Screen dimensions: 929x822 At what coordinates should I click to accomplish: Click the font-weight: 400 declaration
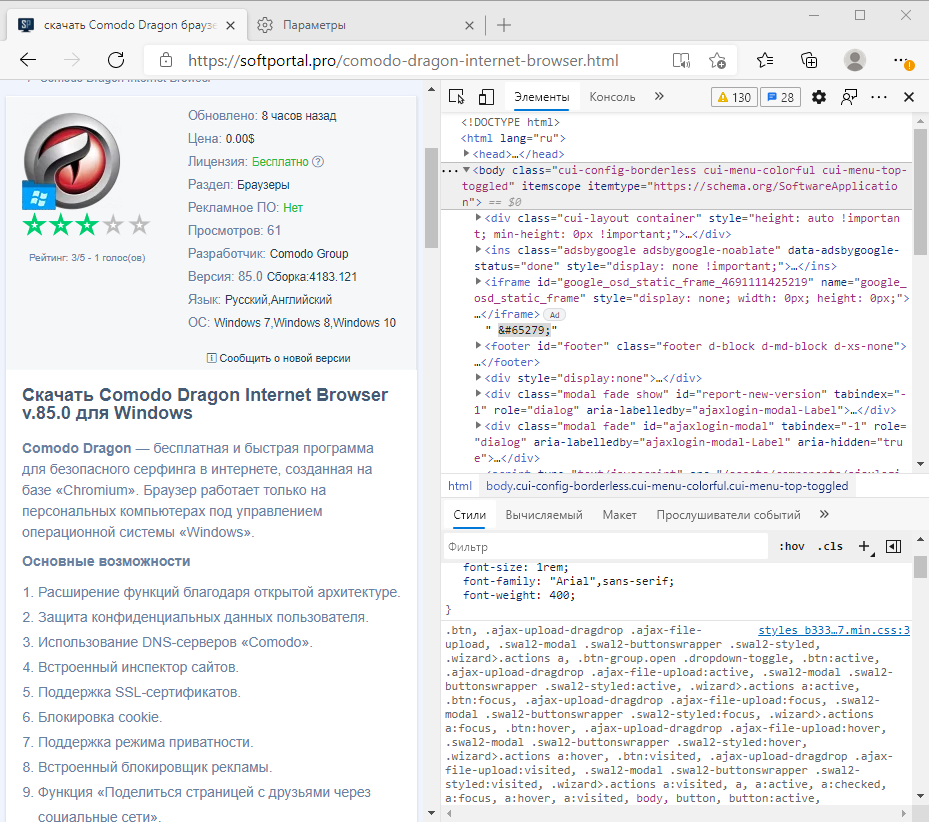(x=519, y=596)
